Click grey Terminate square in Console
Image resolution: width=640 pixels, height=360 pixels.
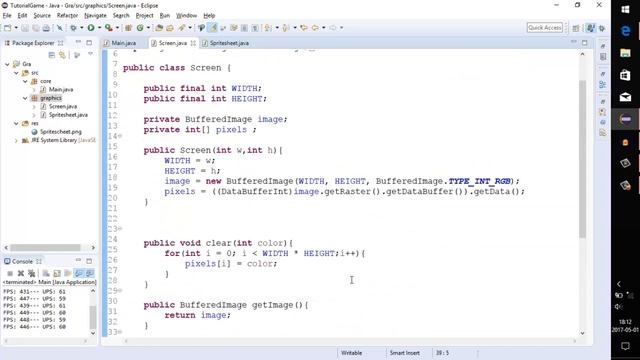(x=10, y=273)
